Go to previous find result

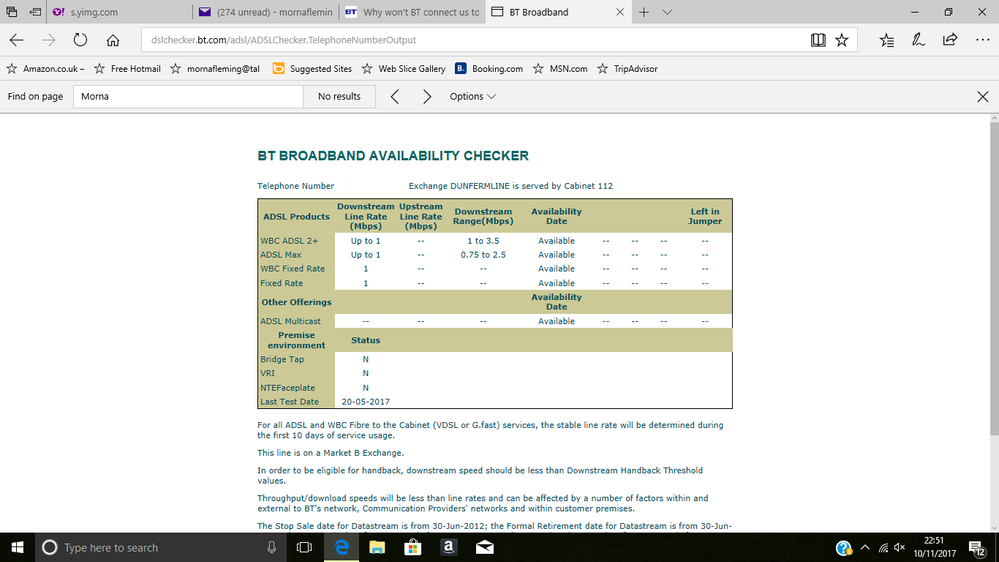click(395, 97)
